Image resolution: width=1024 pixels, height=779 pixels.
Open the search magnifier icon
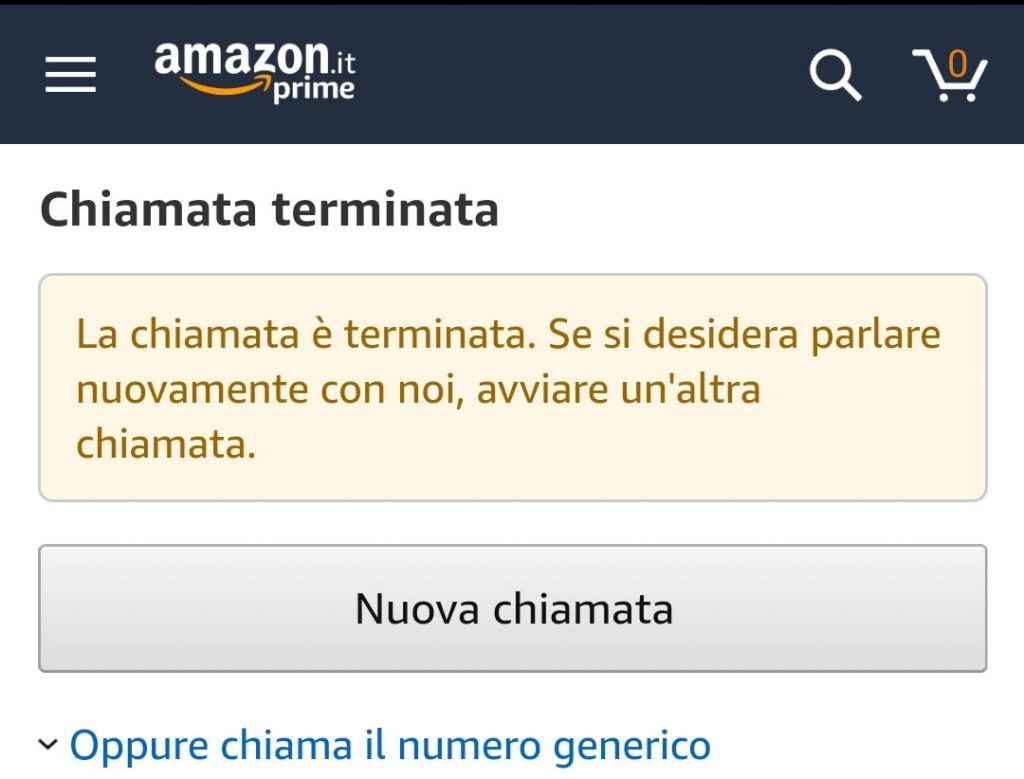tap(834, 75)
